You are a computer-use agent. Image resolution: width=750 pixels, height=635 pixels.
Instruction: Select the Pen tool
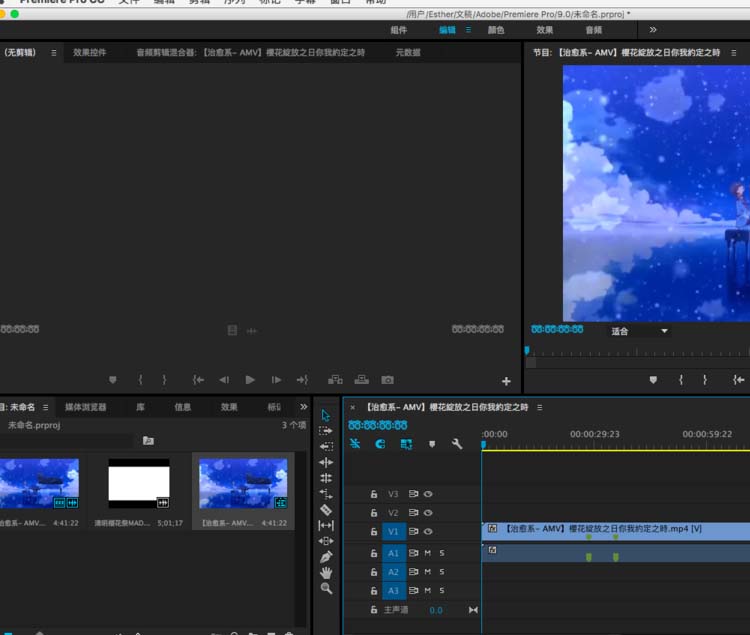coord(326,557)
